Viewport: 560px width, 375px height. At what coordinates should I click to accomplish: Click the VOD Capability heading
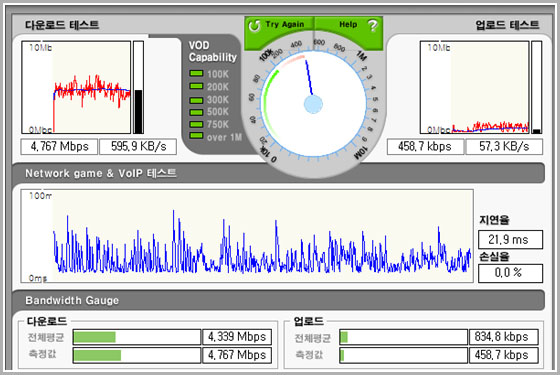(x=212, y=51)
